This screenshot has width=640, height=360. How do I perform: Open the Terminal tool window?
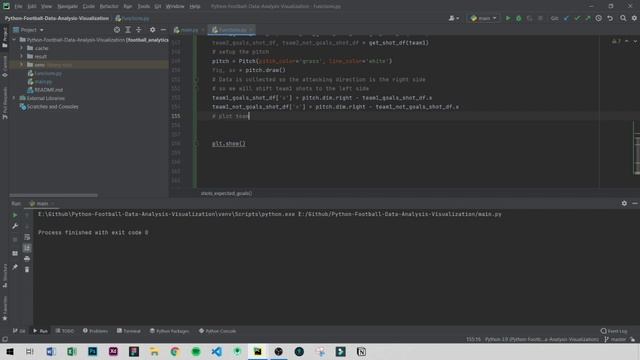coord(129,331)
